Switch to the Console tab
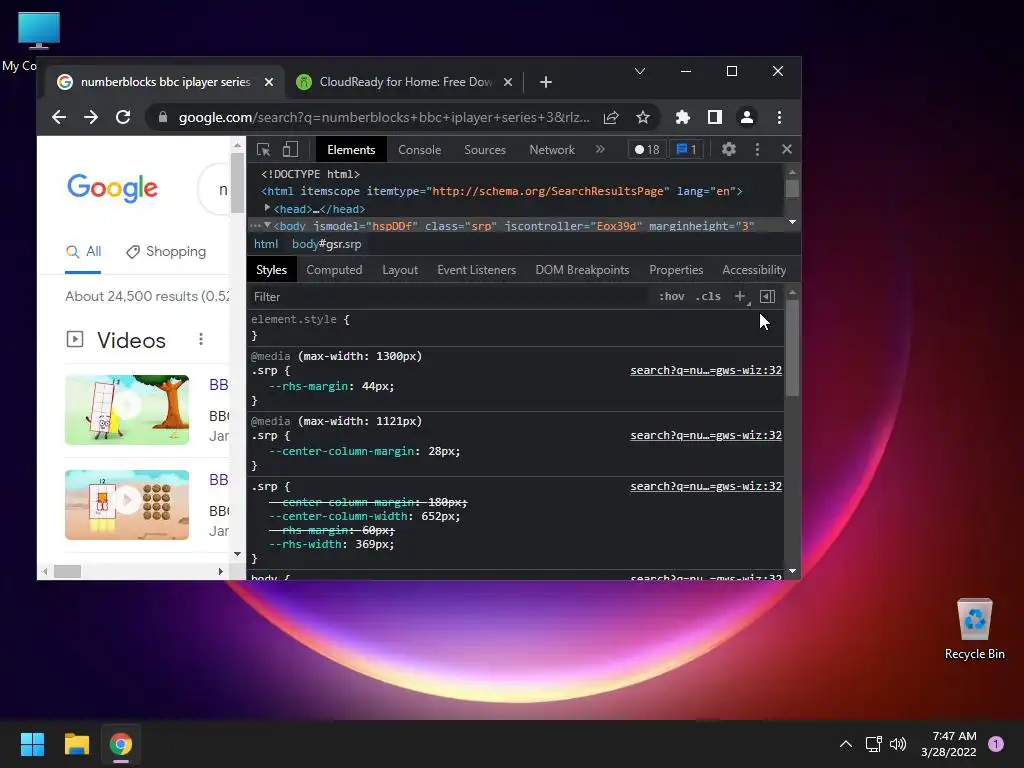Viewport: 1024px width, 768px height. pos(419,150)
